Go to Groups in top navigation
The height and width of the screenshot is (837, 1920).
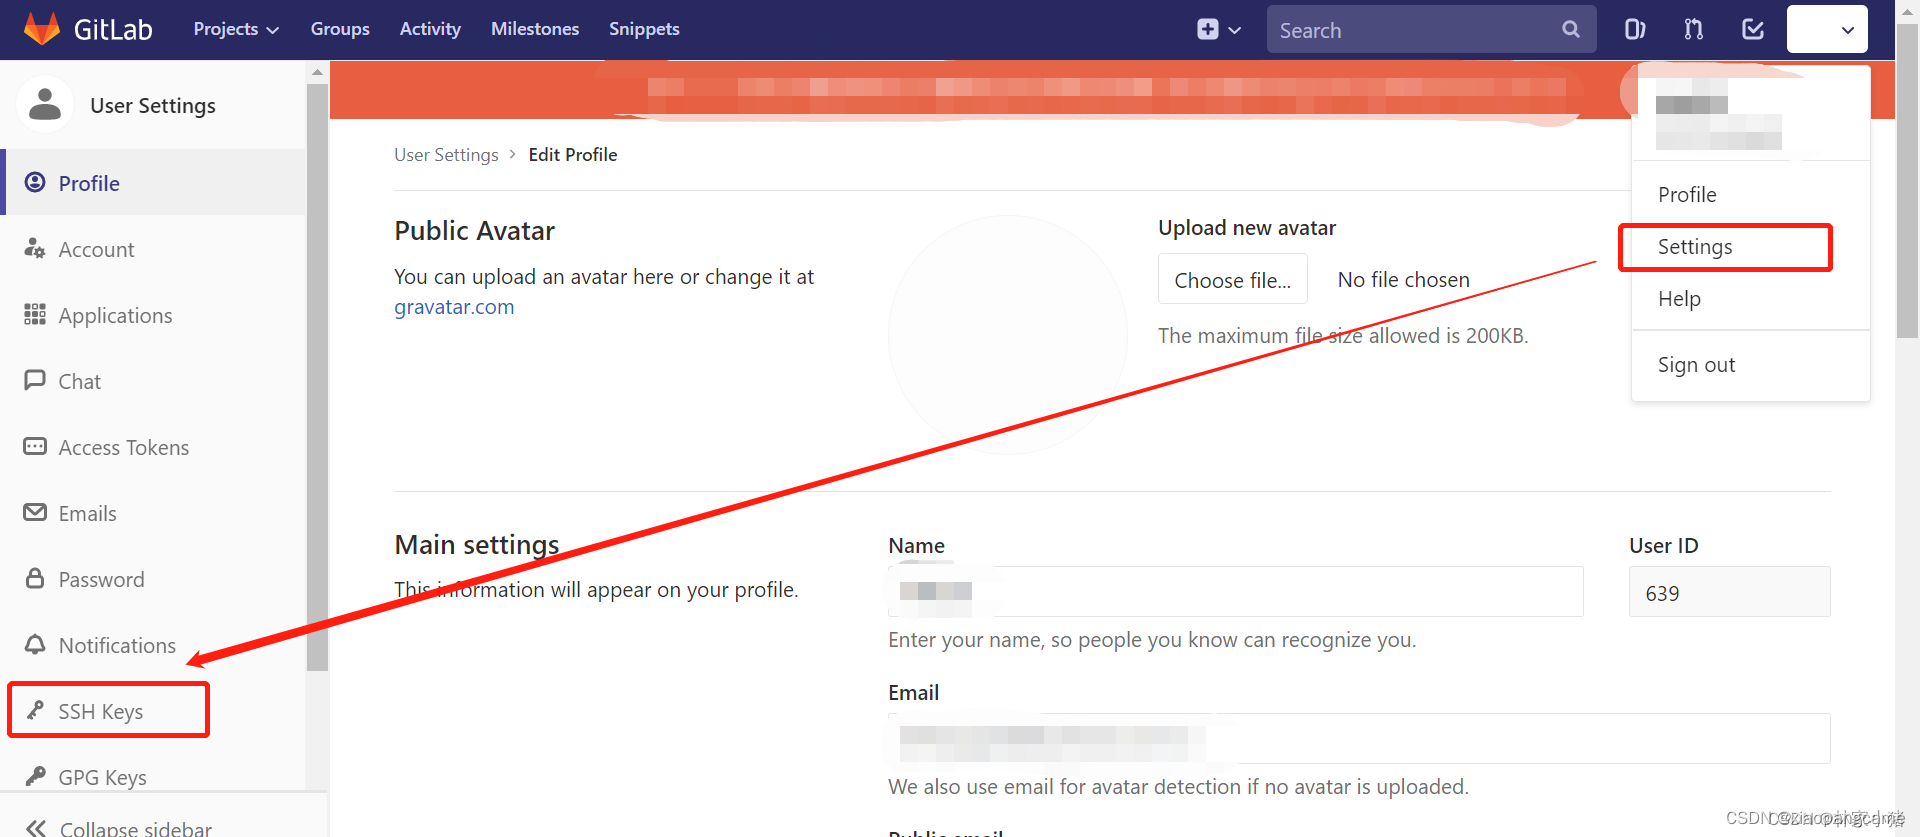click(340, 29)
